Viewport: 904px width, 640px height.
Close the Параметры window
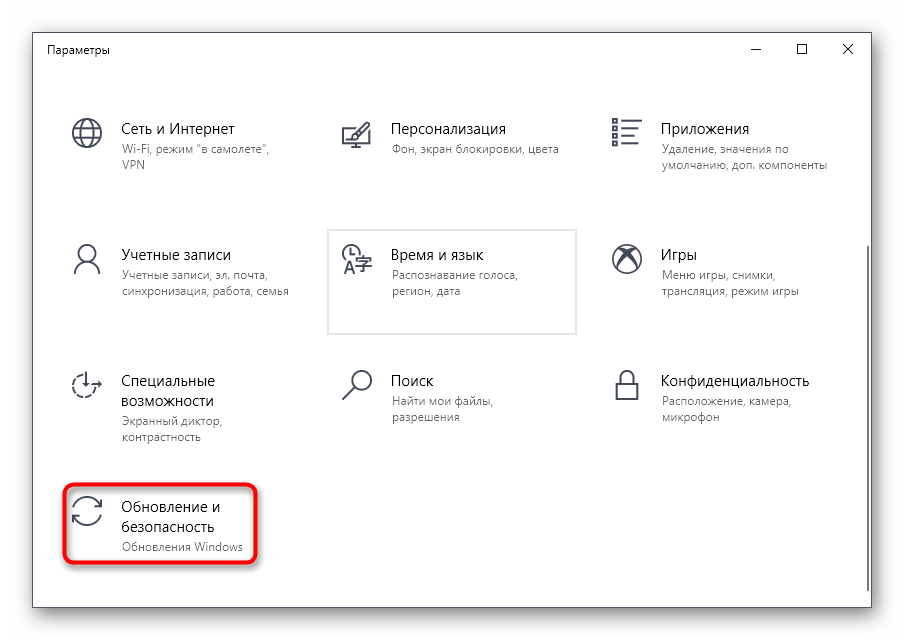tap(848, 50)
